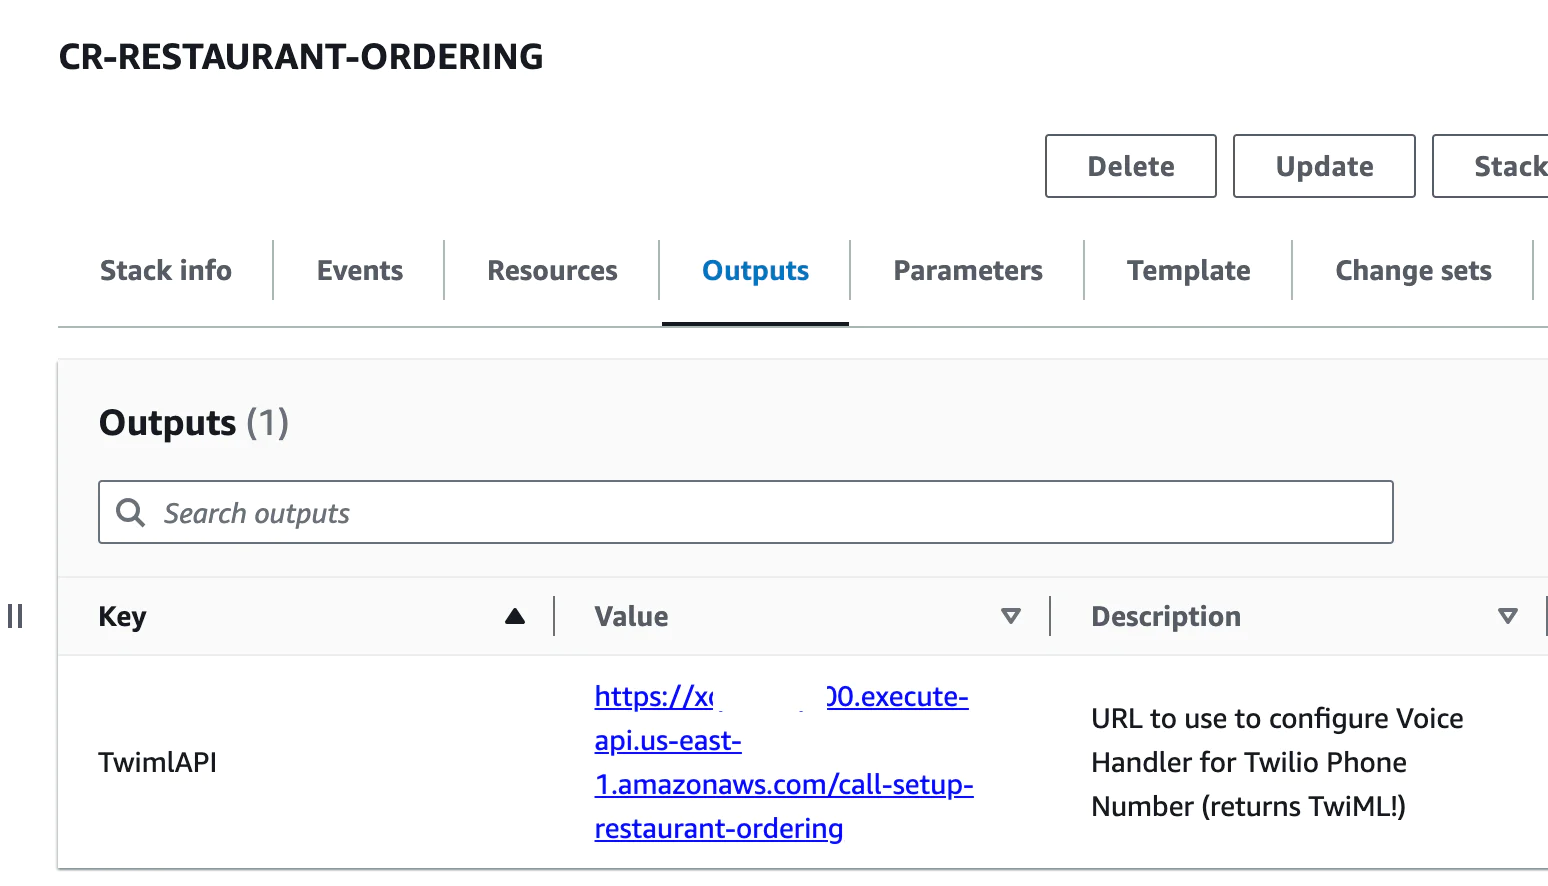1548x886 pixels.
Task: View the Parameters tab
Action: point(968,271)
